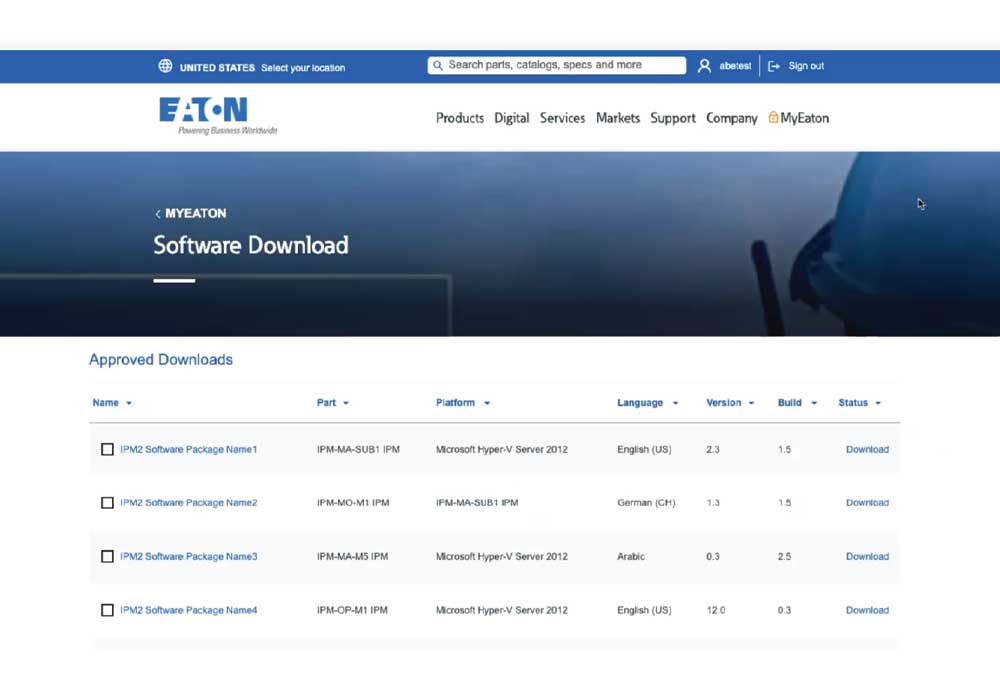Sort by the Status column arrow
This screenshot has width=1000, height=700.
[878, 403]
